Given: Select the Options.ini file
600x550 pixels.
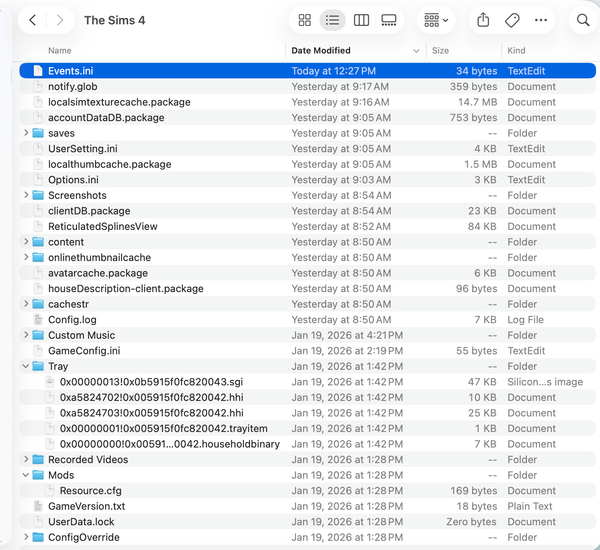Looking at the screenshot, I should pyautogui.click(x=73, y=180).
